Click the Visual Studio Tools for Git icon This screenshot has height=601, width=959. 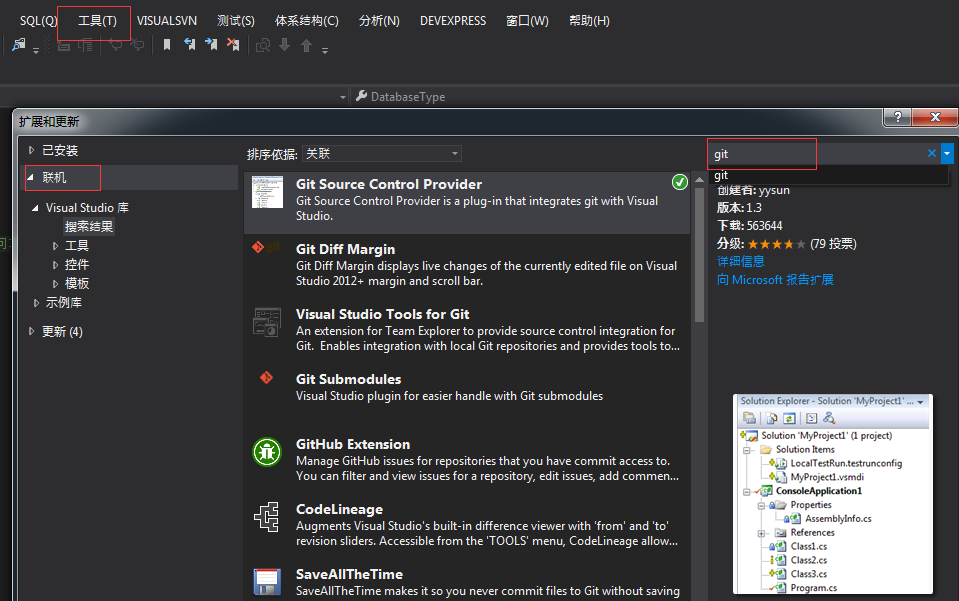coord(267,322)
